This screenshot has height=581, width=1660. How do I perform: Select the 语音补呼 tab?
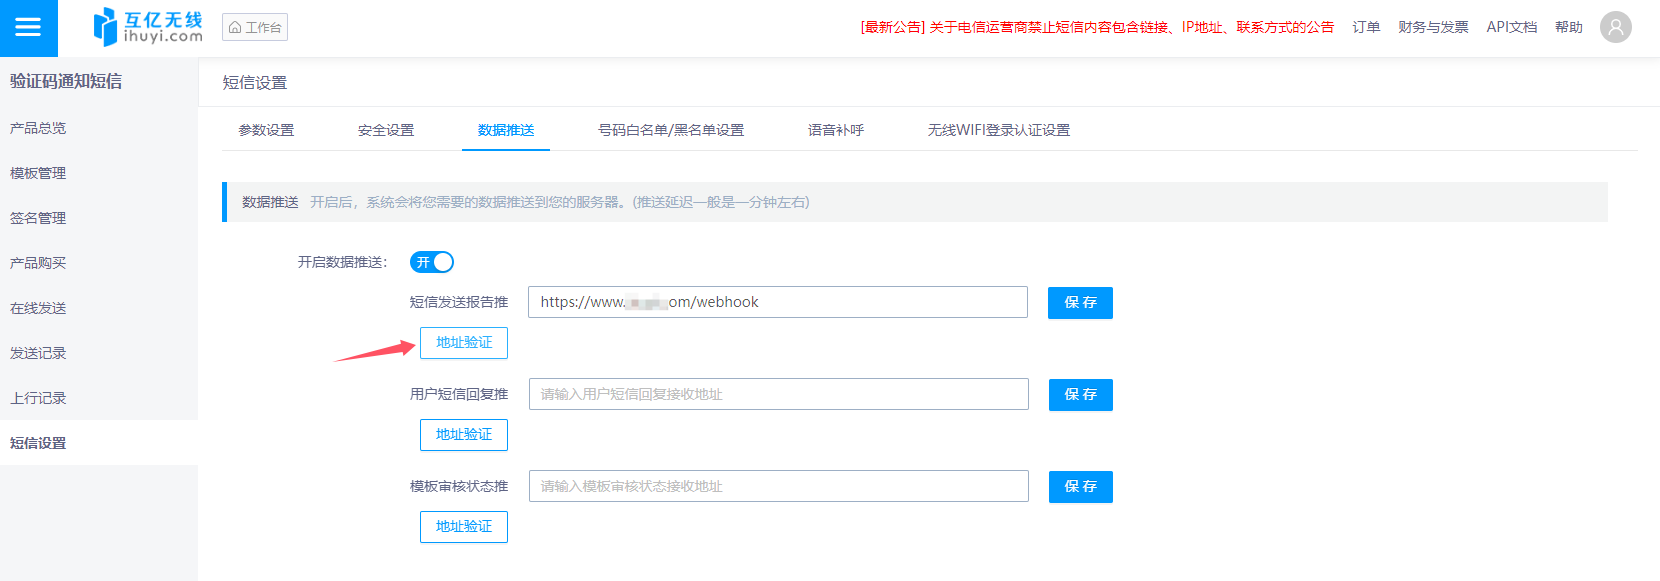point(835,130)
